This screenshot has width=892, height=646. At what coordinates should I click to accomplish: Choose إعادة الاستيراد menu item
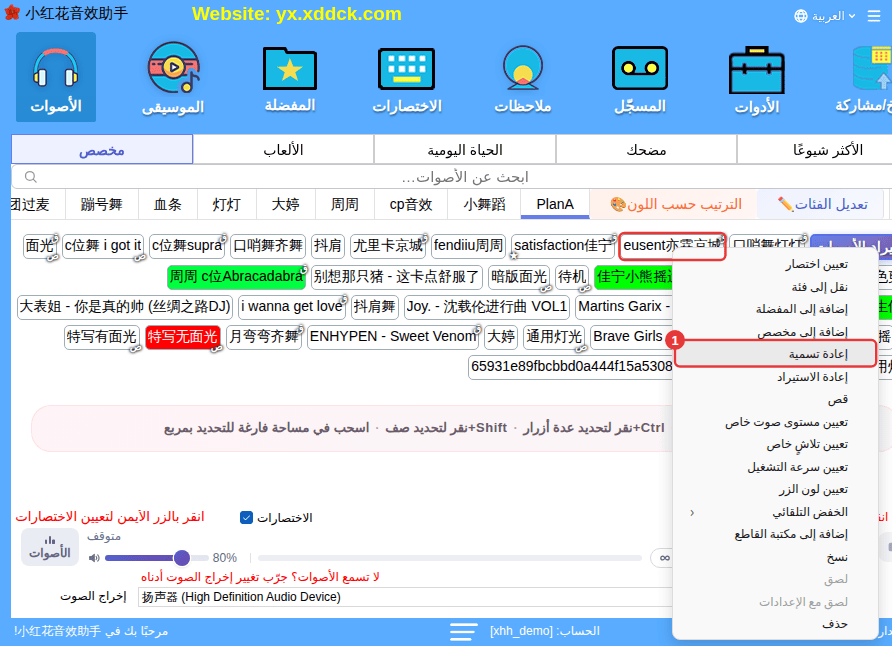point(774,377)
